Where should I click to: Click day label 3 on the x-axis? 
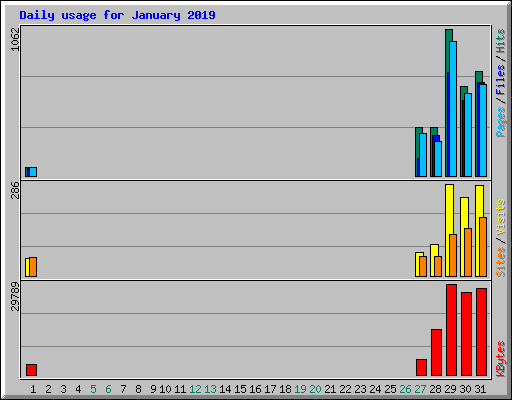(x=63, y=389)
